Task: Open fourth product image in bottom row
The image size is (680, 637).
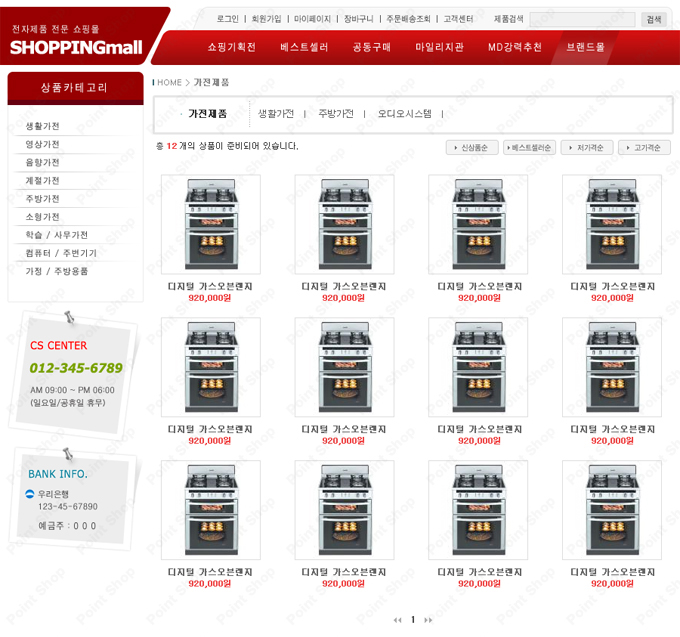Action: coord(612,510)
